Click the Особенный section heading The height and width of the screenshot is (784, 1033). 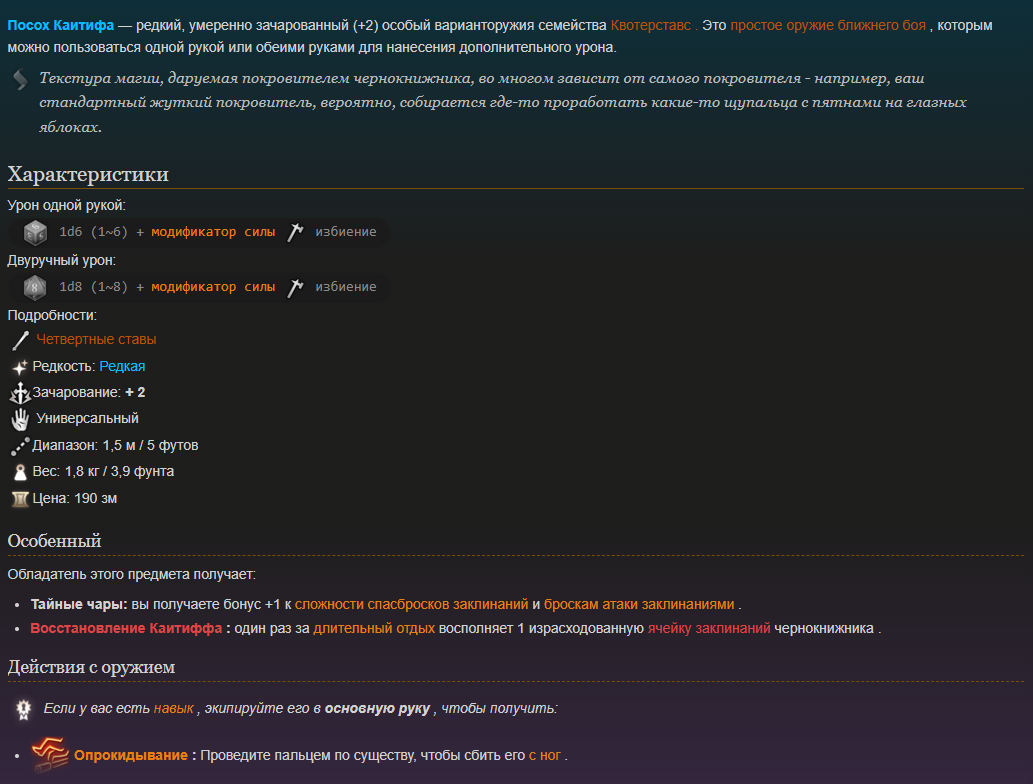[55, 541]
